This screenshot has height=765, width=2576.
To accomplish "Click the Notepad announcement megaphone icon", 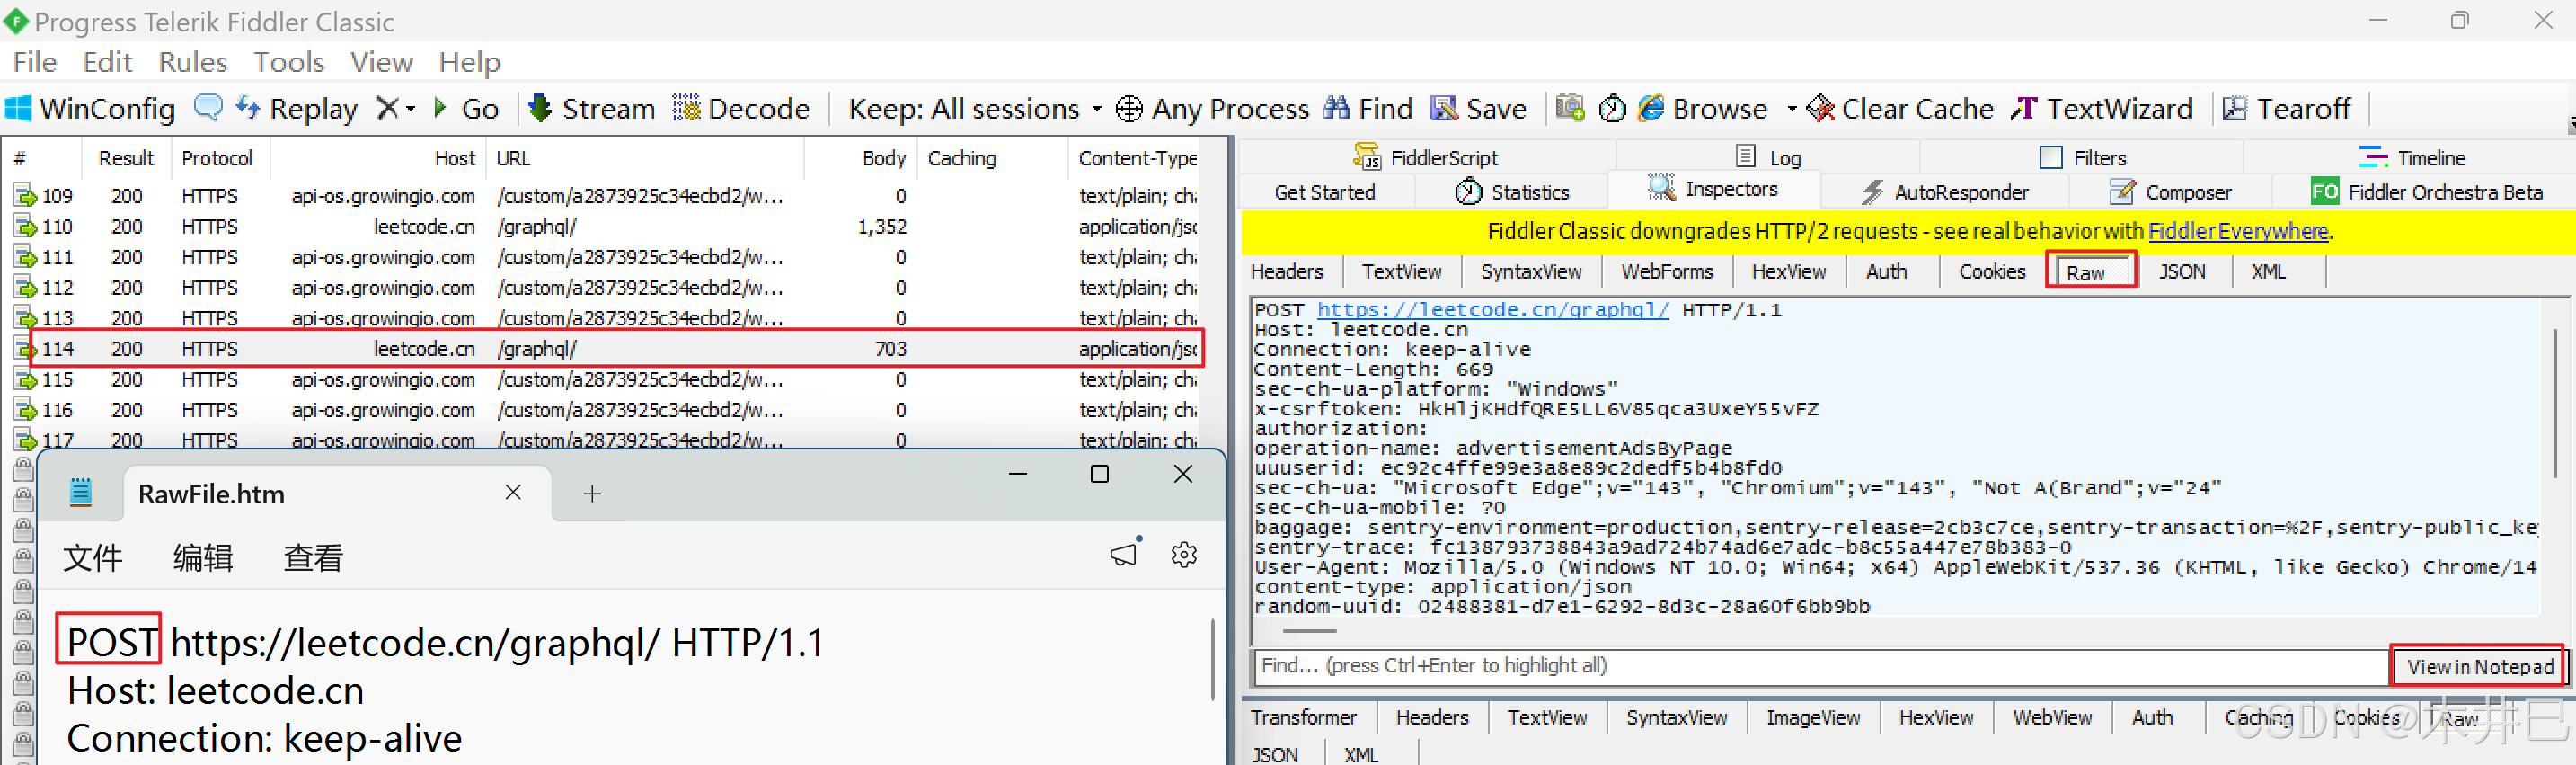I will [x=1124, y=554].
